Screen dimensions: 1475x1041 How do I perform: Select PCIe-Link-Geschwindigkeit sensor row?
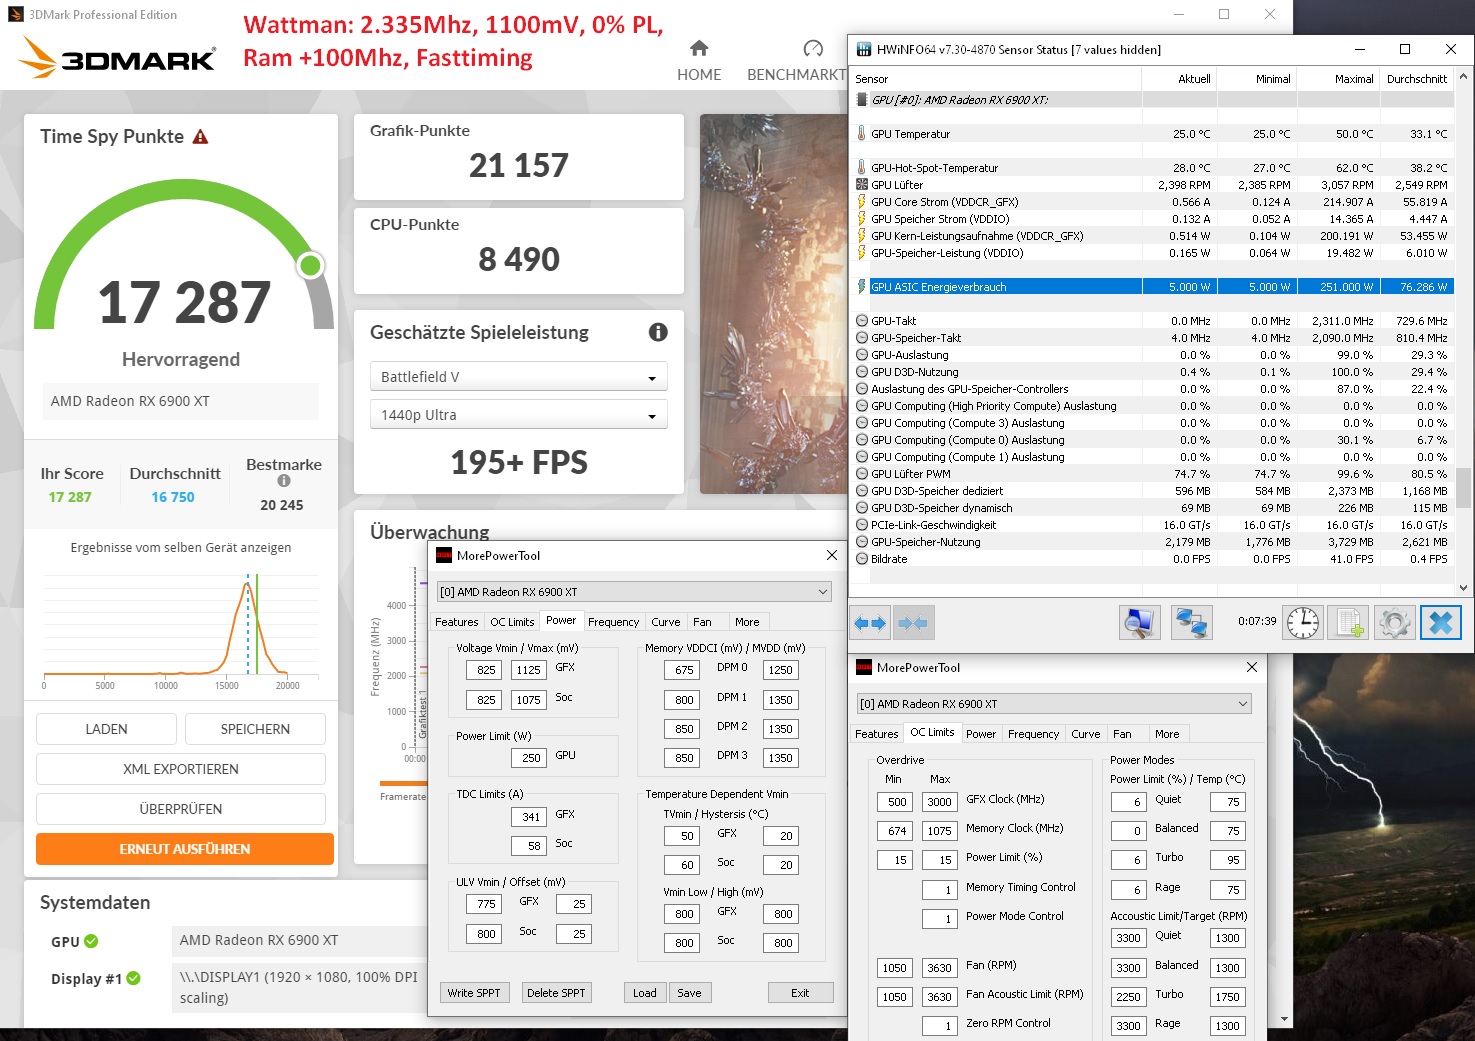[1153, 525]
